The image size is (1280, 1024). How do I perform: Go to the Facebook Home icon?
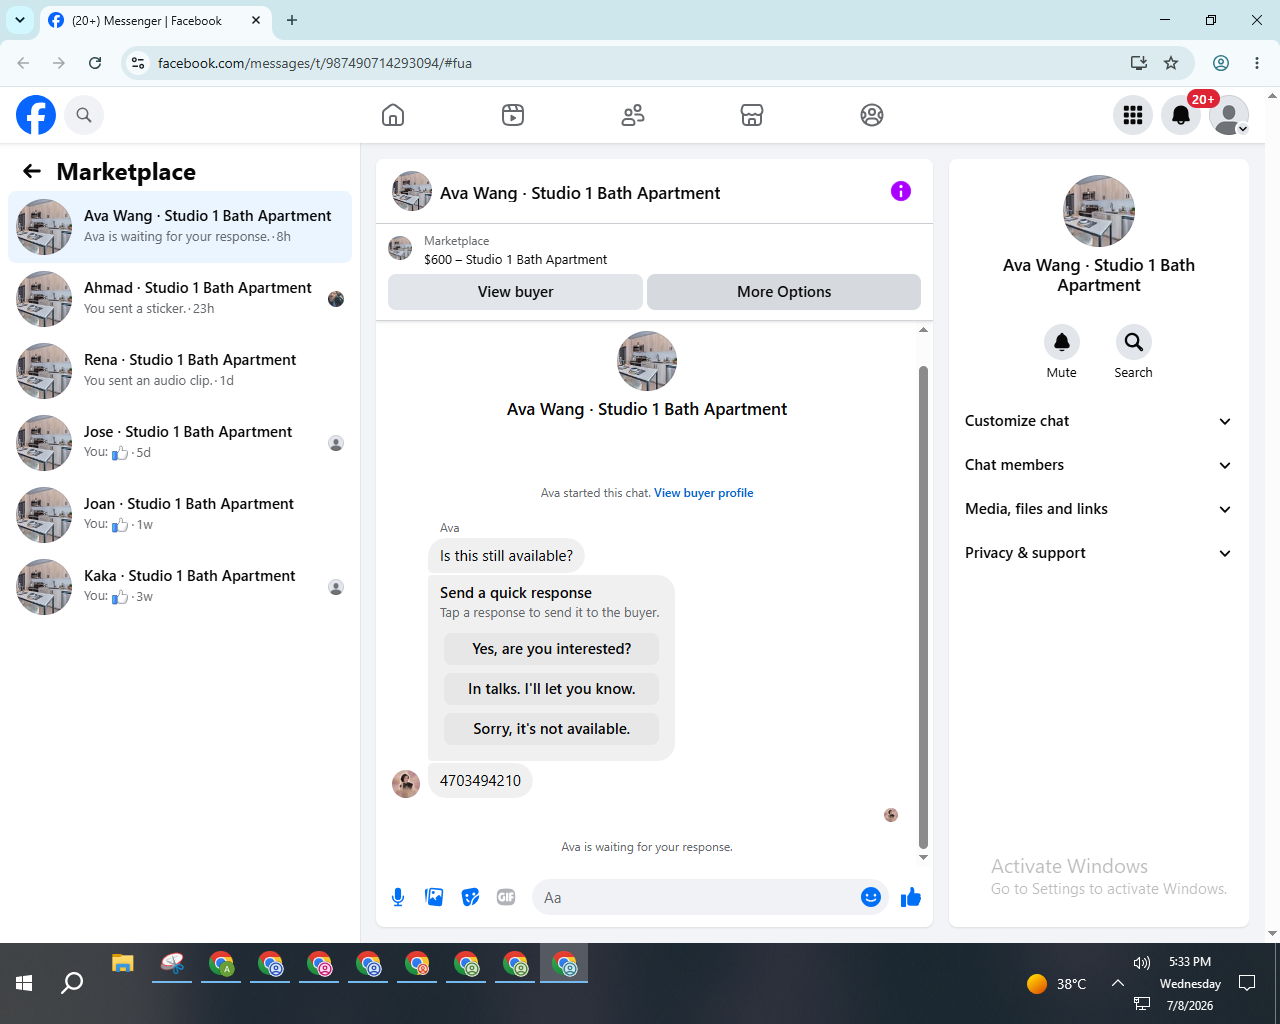click(x=393, y=115)
